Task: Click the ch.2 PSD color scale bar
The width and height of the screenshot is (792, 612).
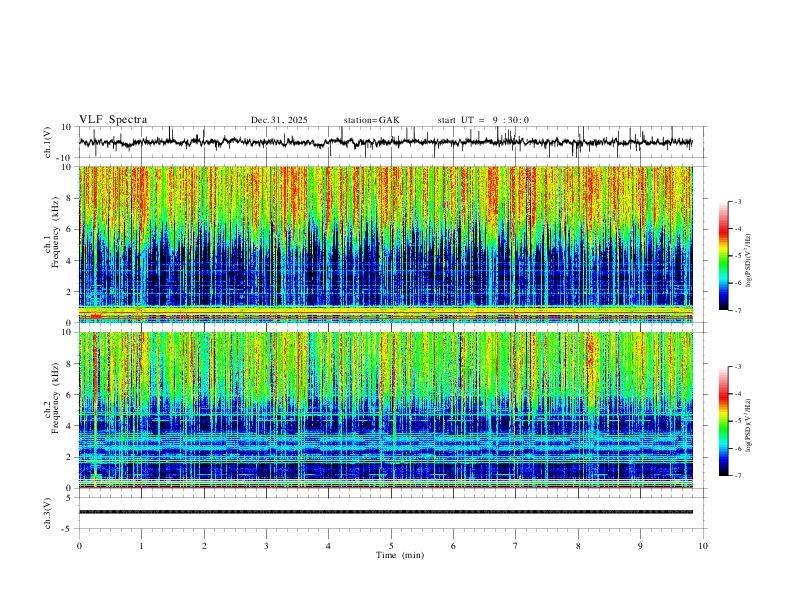Action: 723,421
